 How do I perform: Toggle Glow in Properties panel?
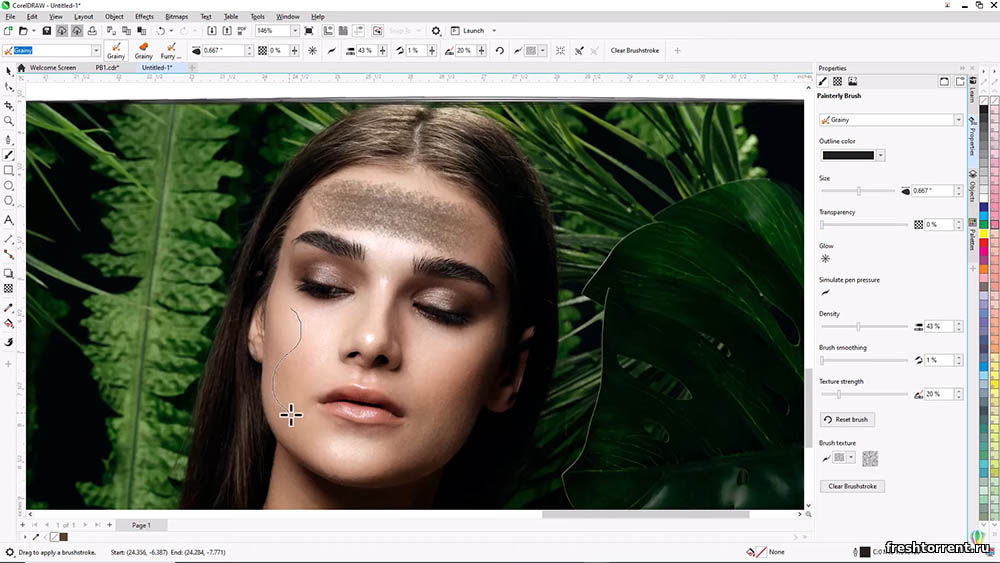[x=825, y=259]
